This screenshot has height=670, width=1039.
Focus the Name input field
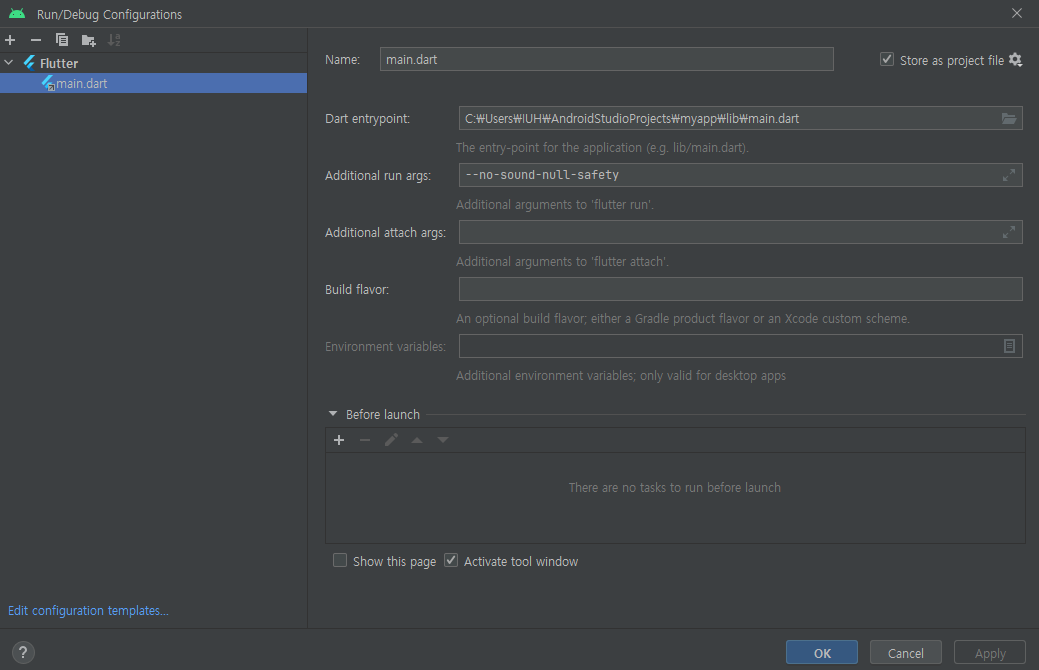(606, 59)
